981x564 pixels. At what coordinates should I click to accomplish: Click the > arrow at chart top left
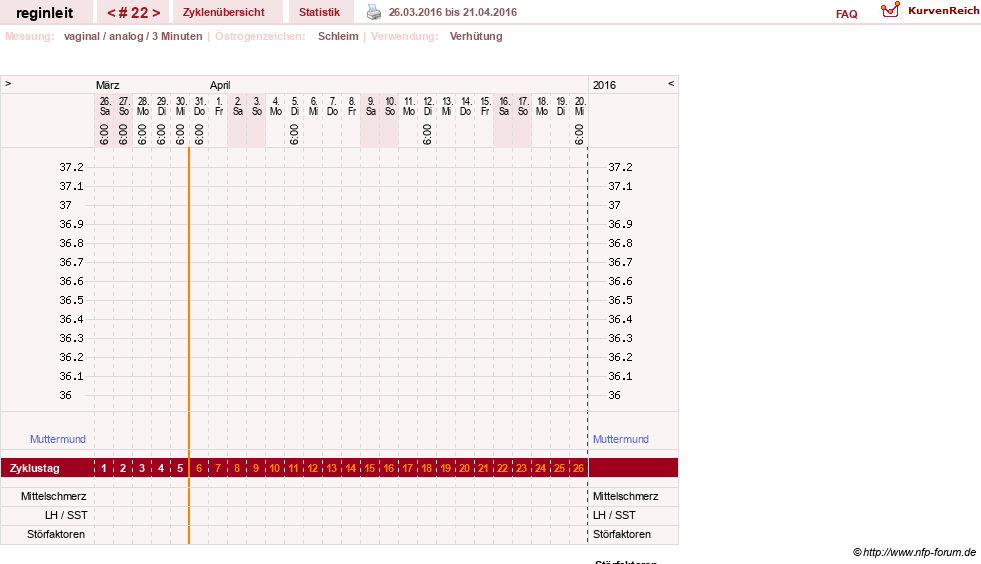tap(8, 83)
